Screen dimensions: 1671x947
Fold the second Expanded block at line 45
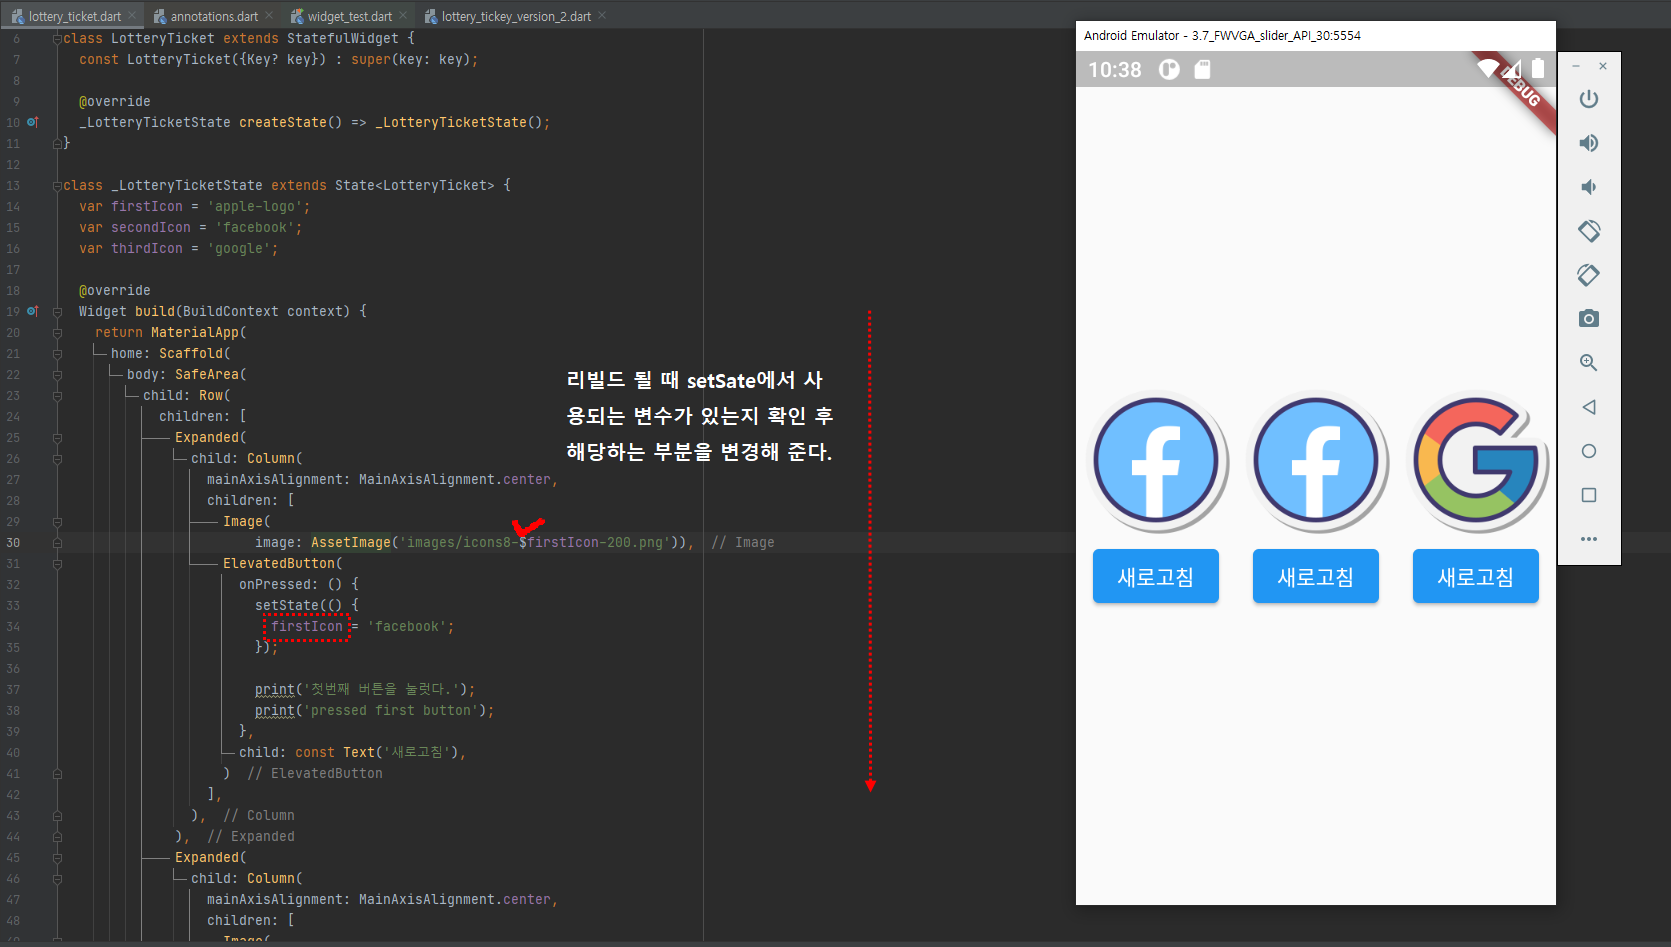coord(57,857)
